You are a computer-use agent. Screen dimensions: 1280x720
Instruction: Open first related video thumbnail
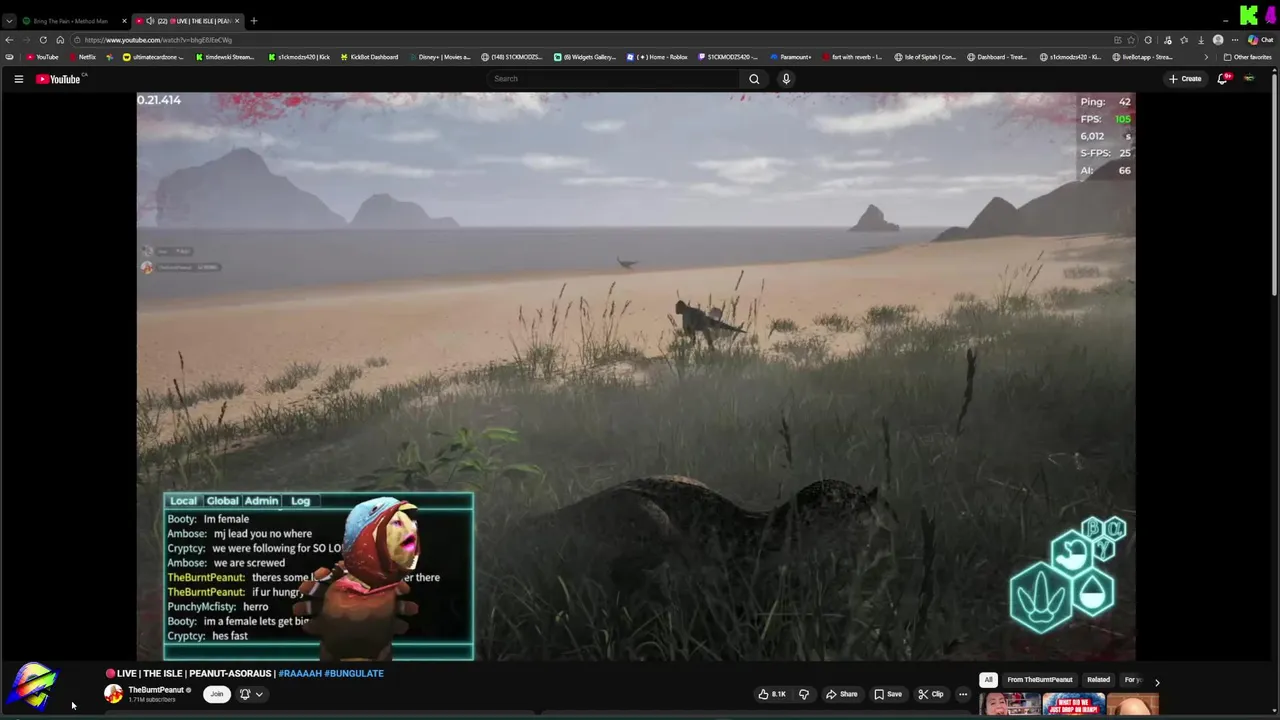click(1009, 704)
